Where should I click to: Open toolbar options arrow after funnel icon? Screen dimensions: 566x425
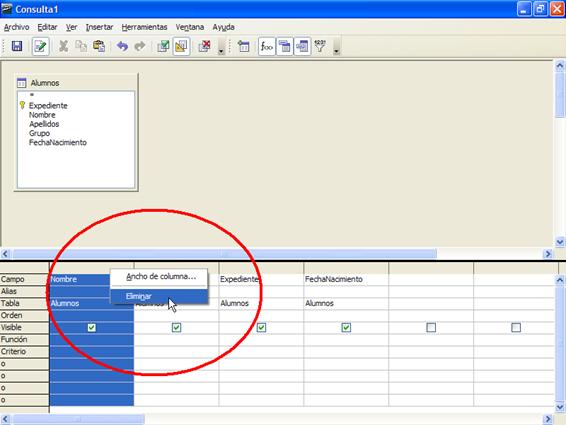[x=336, y=47]
